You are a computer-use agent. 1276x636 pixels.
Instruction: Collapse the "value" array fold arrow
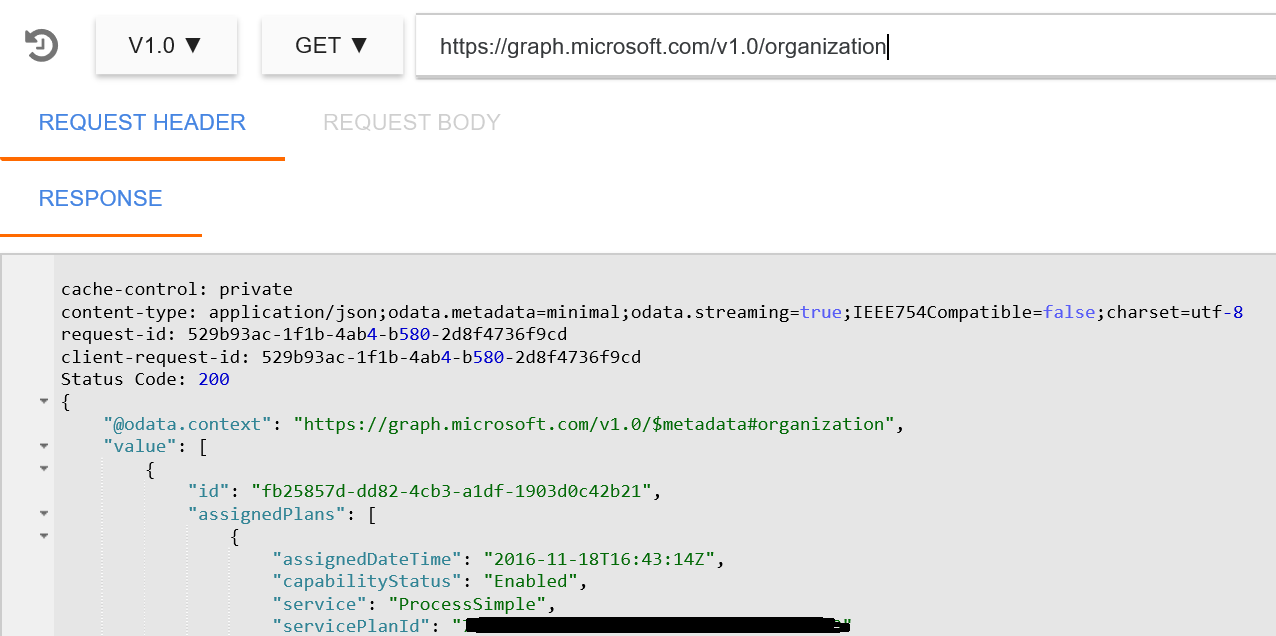tap(43, 446)
